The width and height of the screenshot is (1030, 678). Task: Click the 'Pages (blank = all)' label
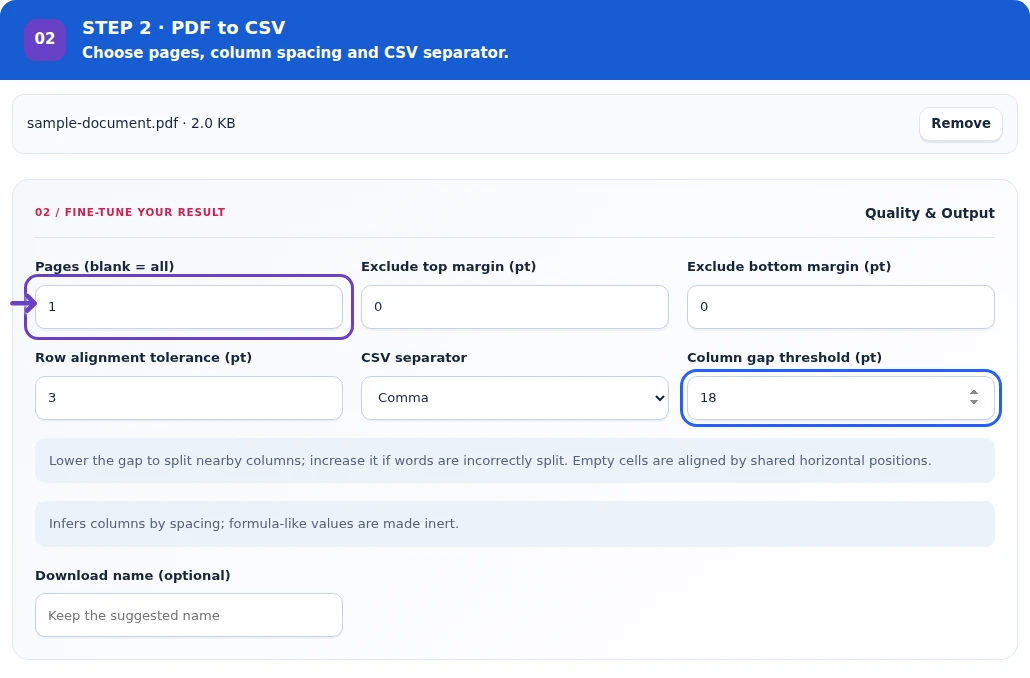click(x=104, y=266)
